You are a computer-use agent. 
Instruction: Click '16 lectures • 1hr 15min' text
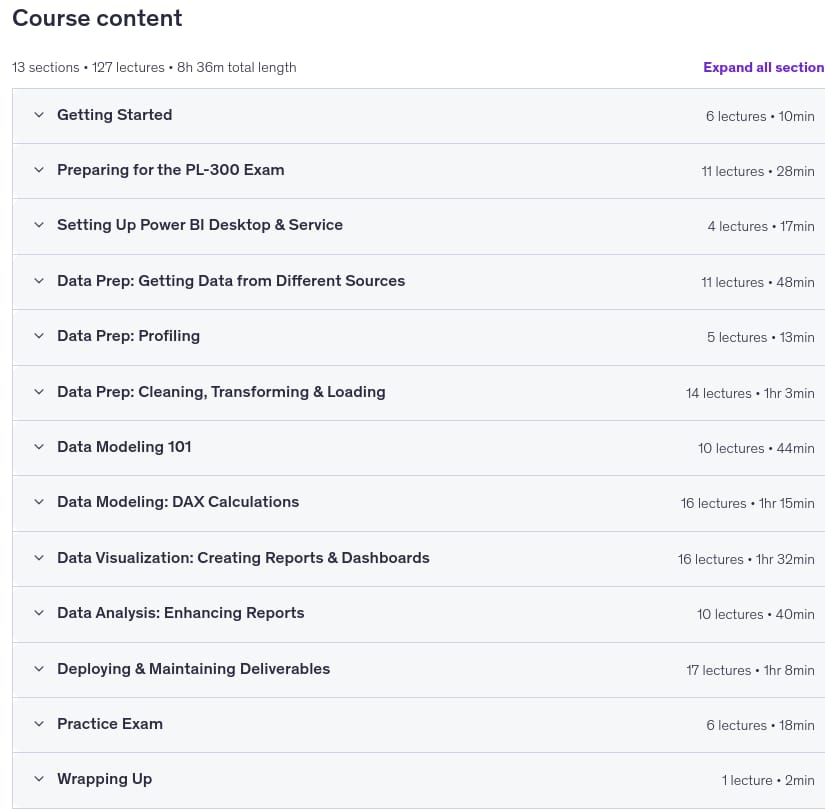[747, 503]
